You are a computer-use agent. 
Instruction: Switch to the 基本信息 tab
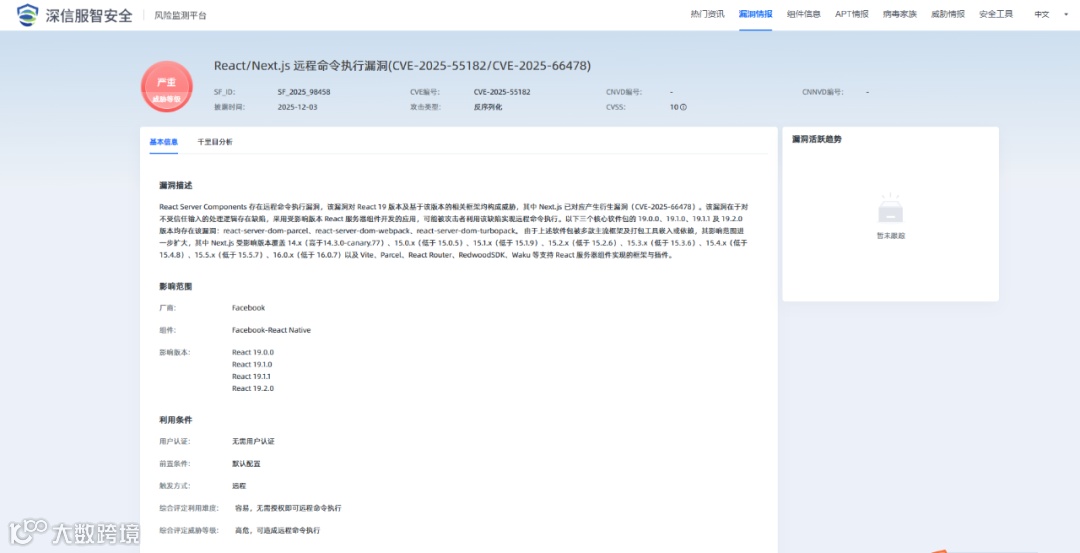coord(164,142)
